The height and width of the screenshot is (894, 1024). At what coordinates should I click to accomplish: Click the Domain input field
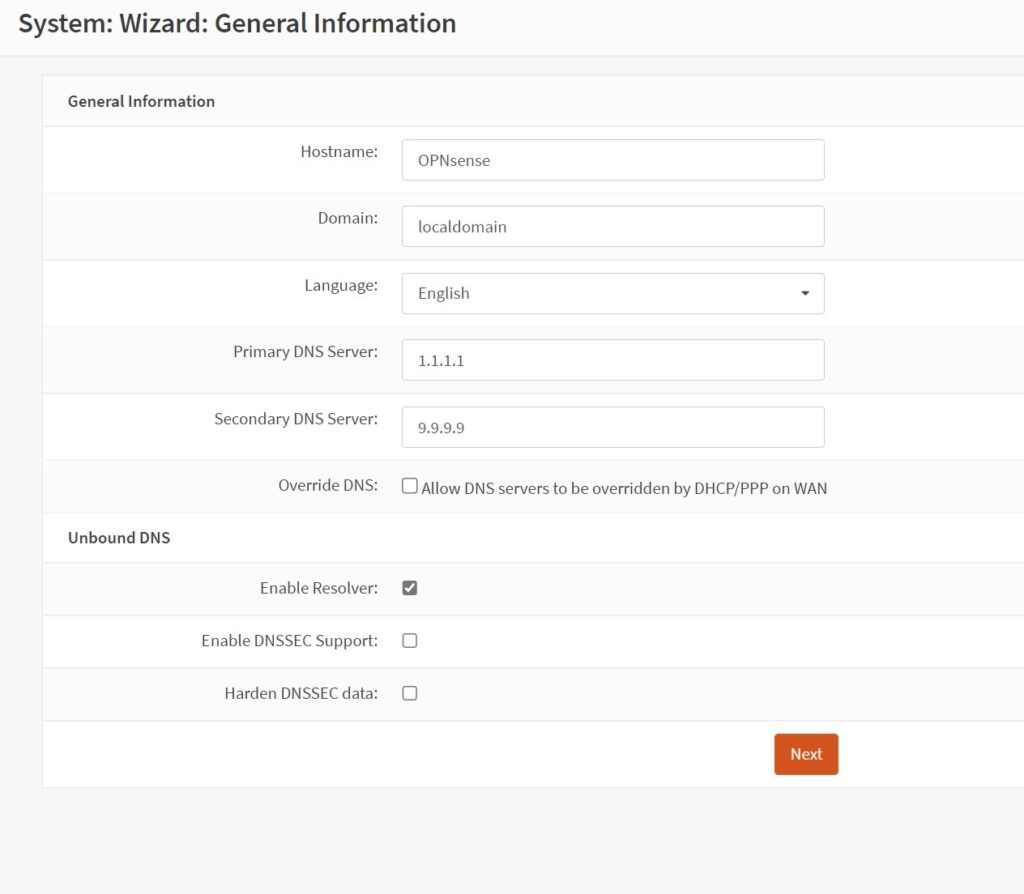[613, 227]
